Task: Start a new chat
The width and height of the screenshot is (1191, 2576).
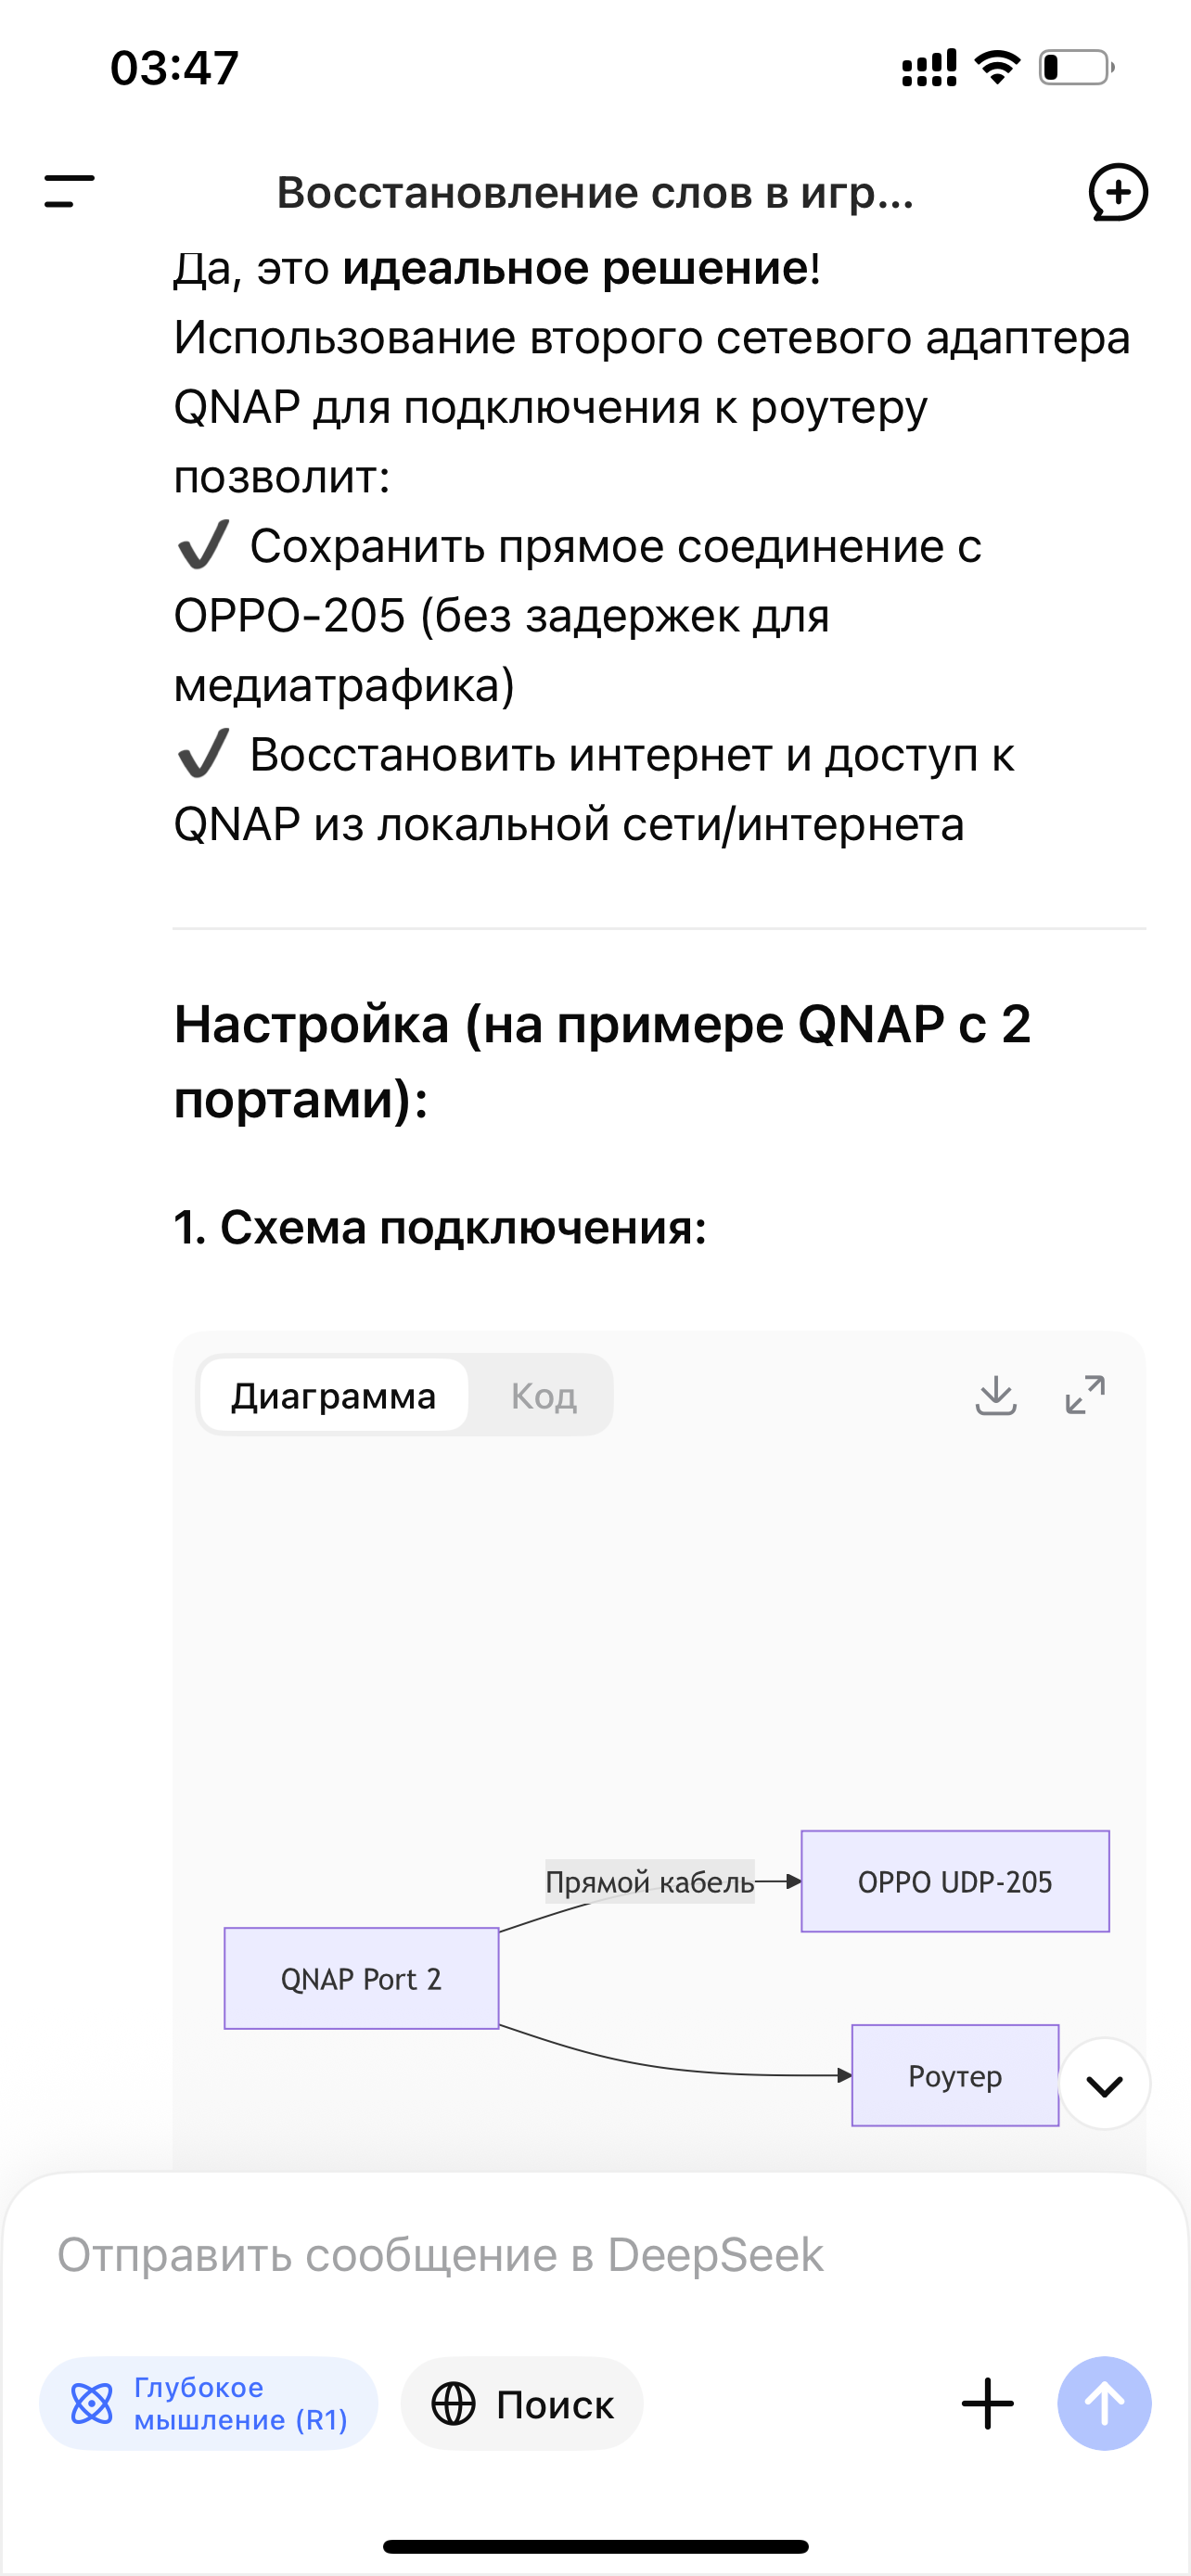Action: click(1117, 191)
